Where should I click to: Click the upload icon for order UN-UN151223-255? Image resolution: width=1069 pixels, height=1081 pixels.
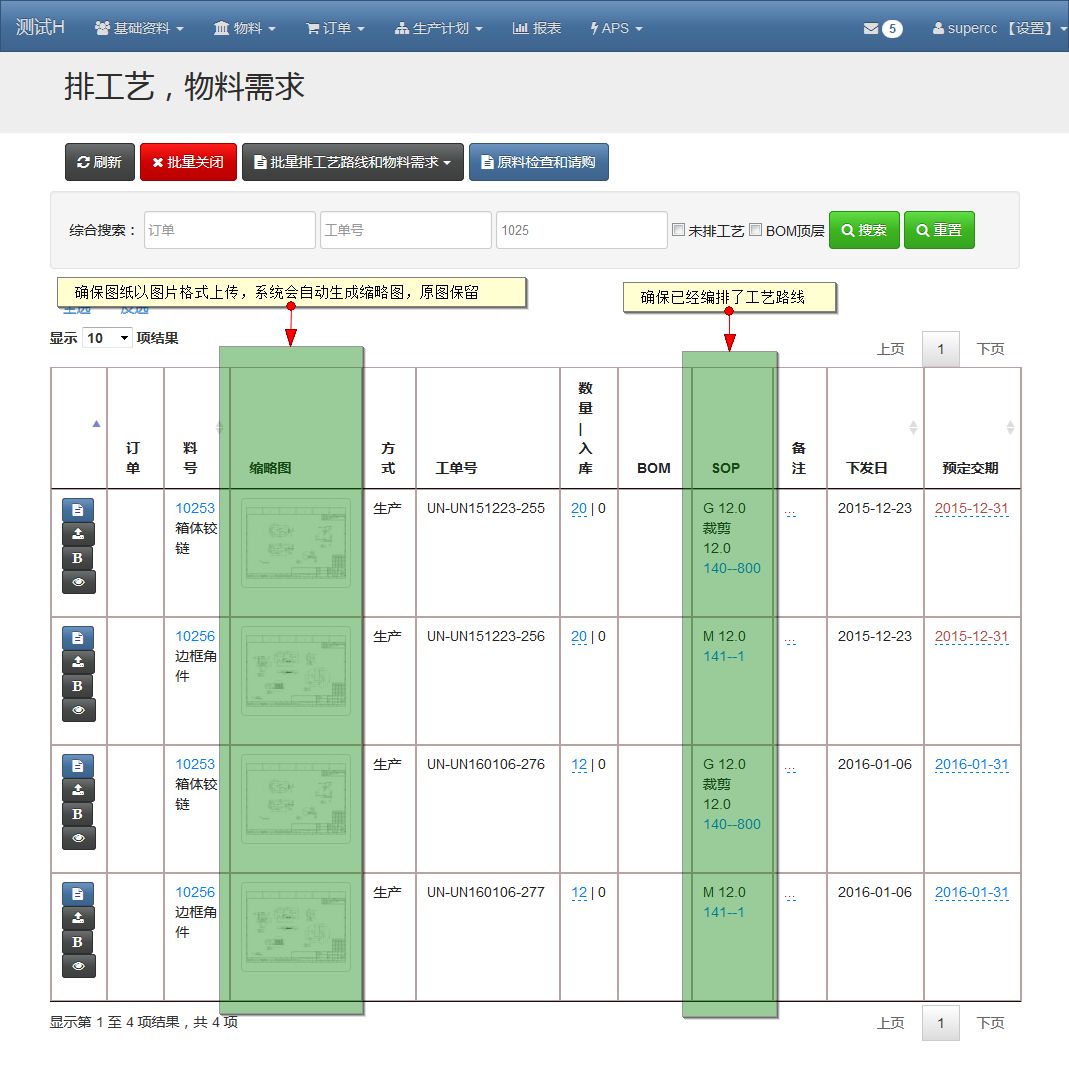[x=78, y=534]
